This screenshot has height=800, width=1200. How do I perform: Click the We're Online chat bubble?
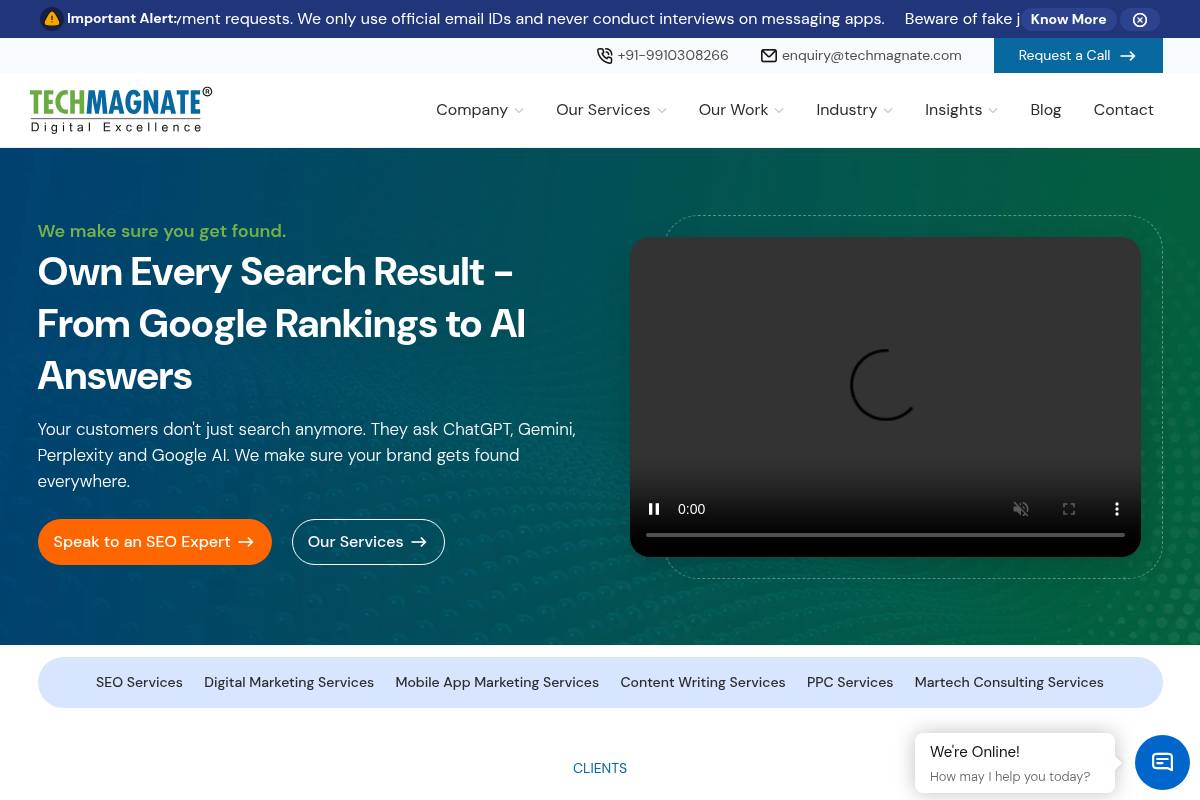point(1015,763)
